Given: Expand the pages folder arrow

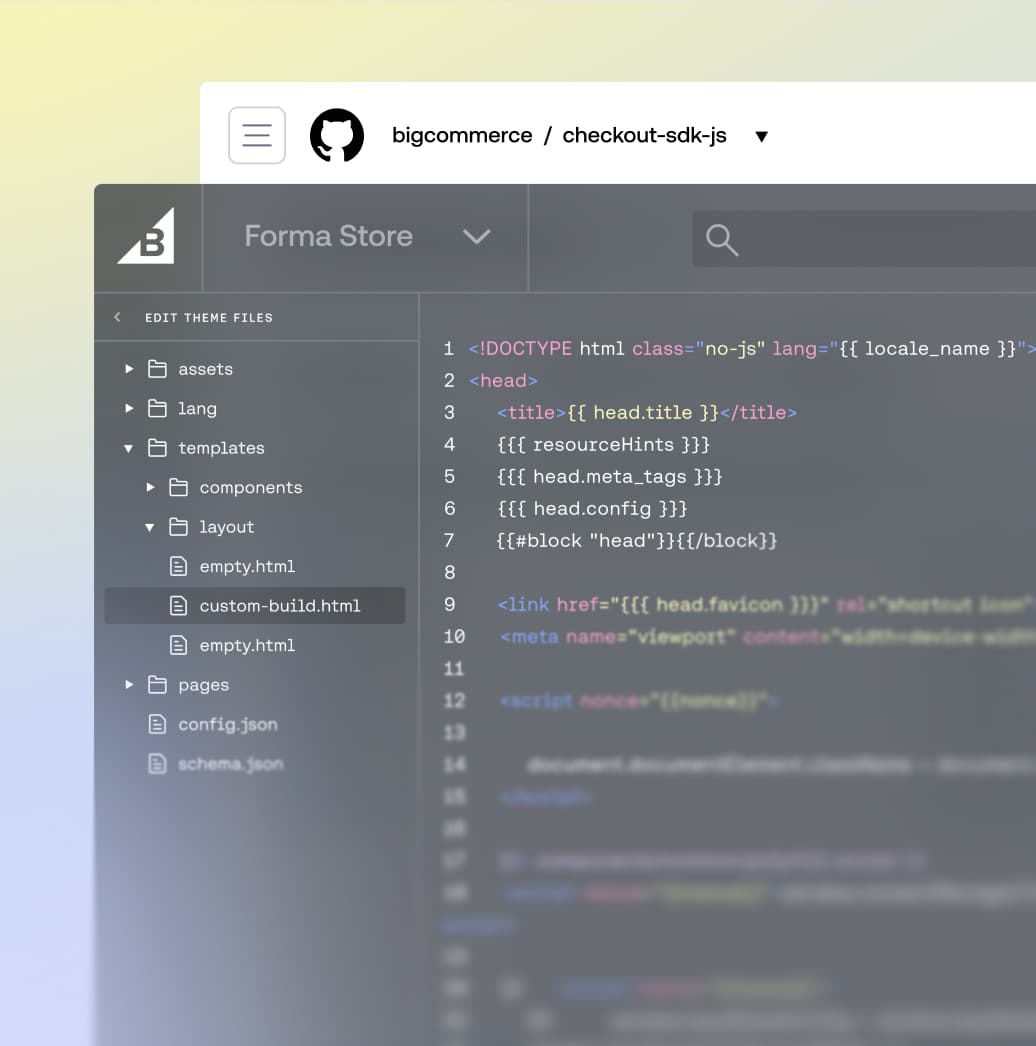Looking at the screenshot, I should [x=129, y=684].
